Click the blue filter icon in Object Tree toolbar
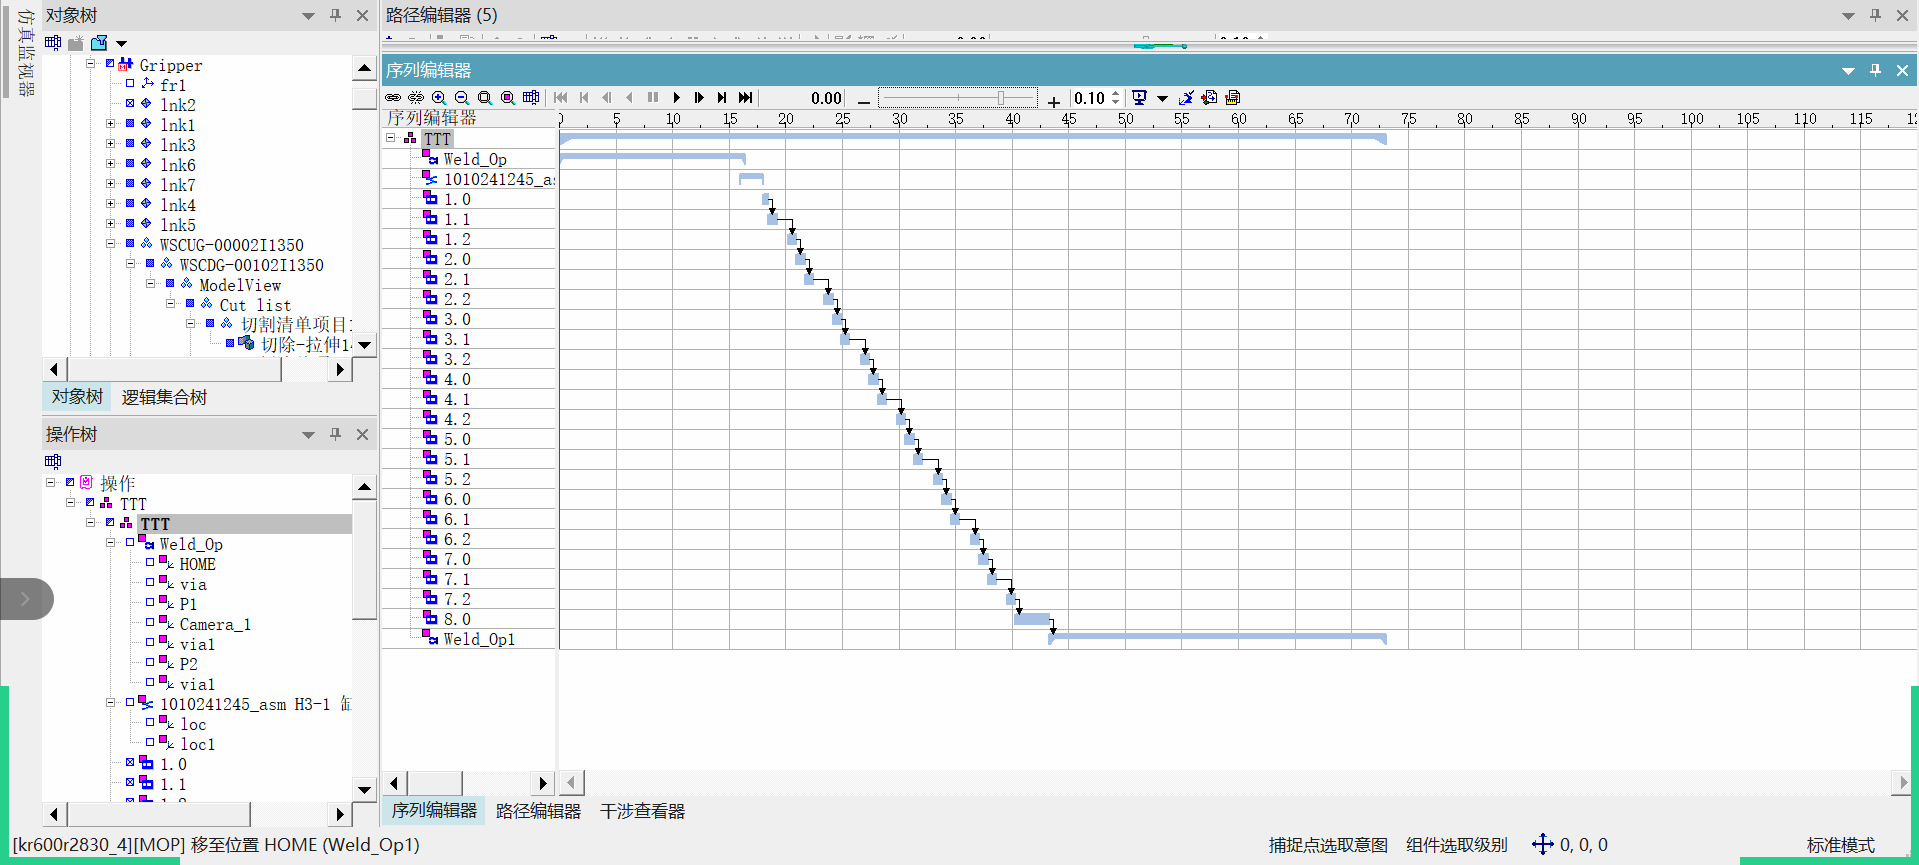 pos(99,43)
